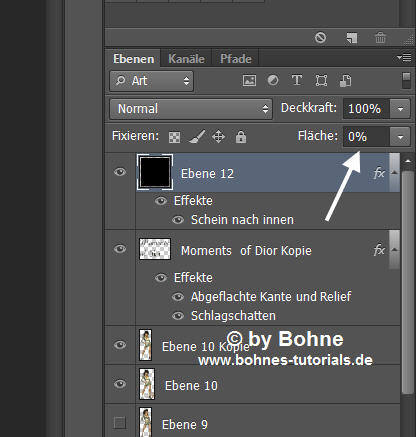This screenshot has height=437, width=416.
Task: Click Abgeflachte Kante und Relief entry
Action: click(271, 297)
